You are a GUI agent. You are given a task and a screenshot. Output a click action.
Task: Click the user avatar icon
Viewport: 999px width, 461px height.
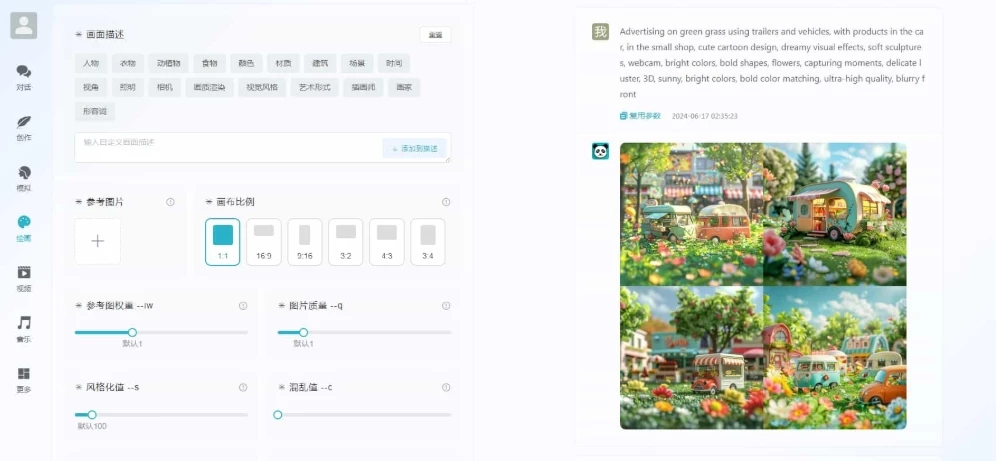[24, 26]
